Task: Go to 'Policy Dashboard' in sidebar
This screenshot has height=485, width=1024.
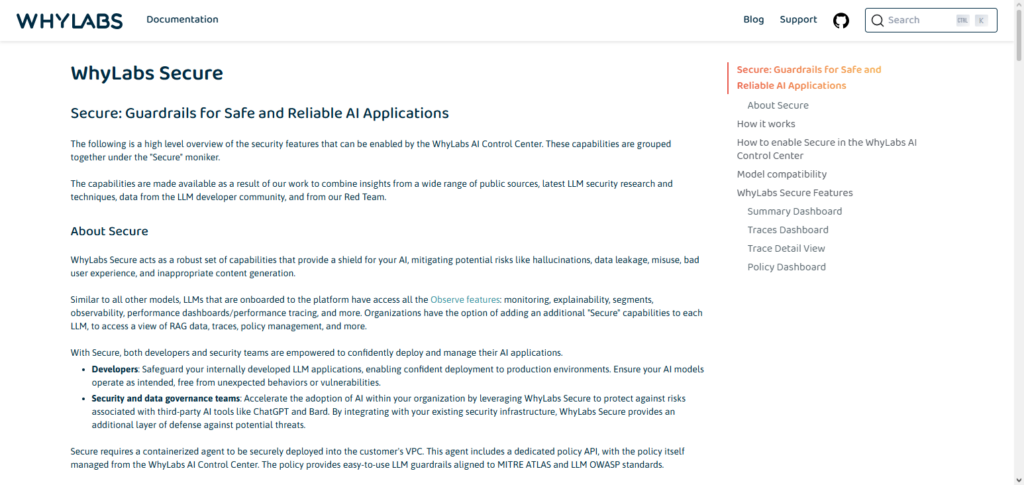Action: (x=786, y=267)
